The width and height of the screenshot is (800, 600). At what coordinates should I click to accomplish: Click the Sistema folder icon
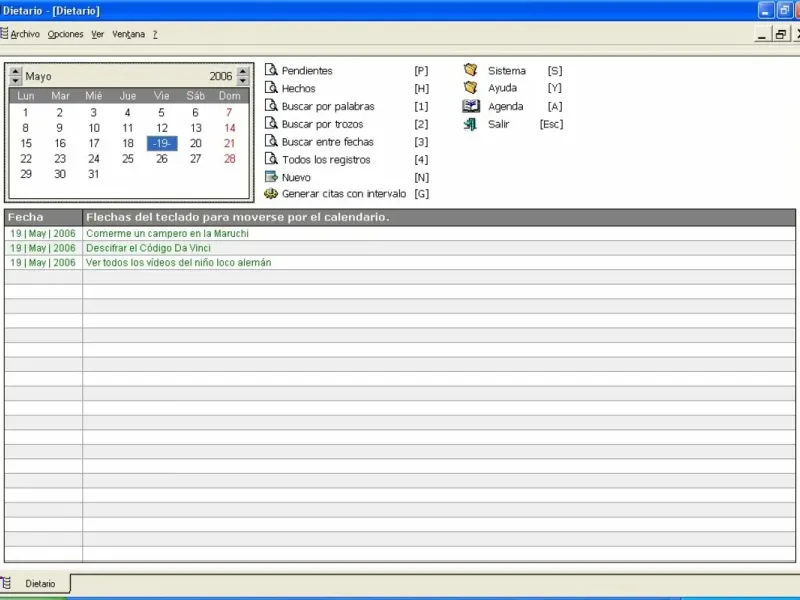470,70
